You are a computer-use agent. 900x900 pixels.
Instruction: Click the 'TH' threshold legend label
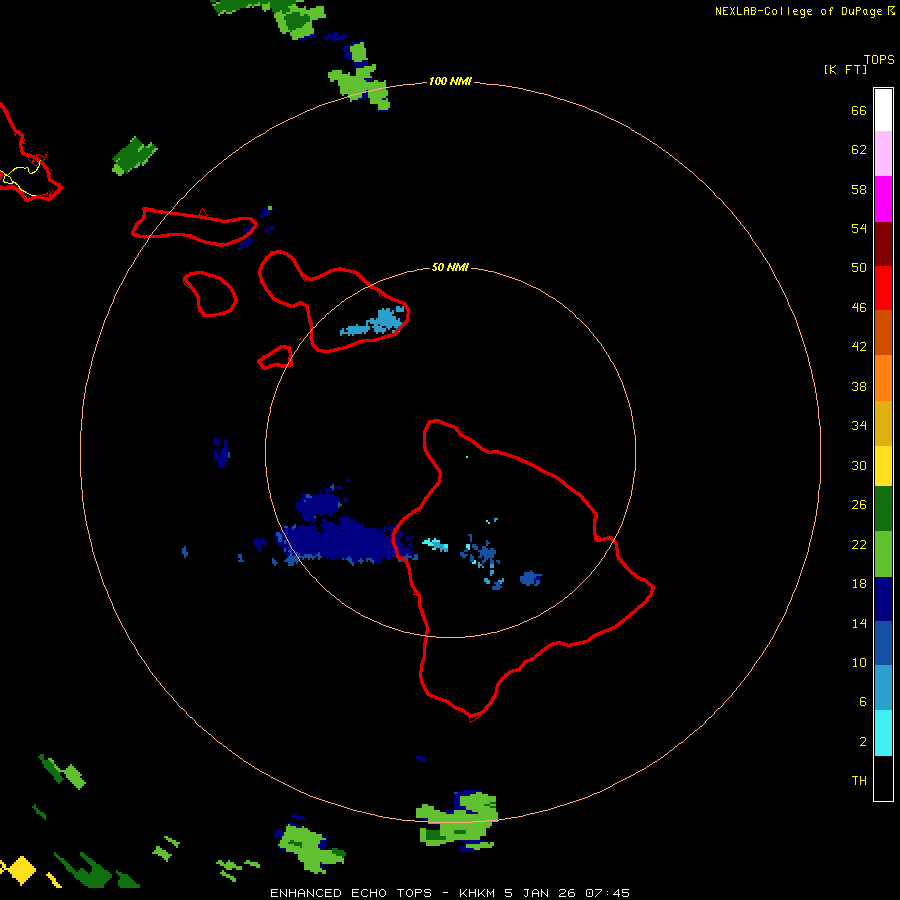click(x=859, y=781)
